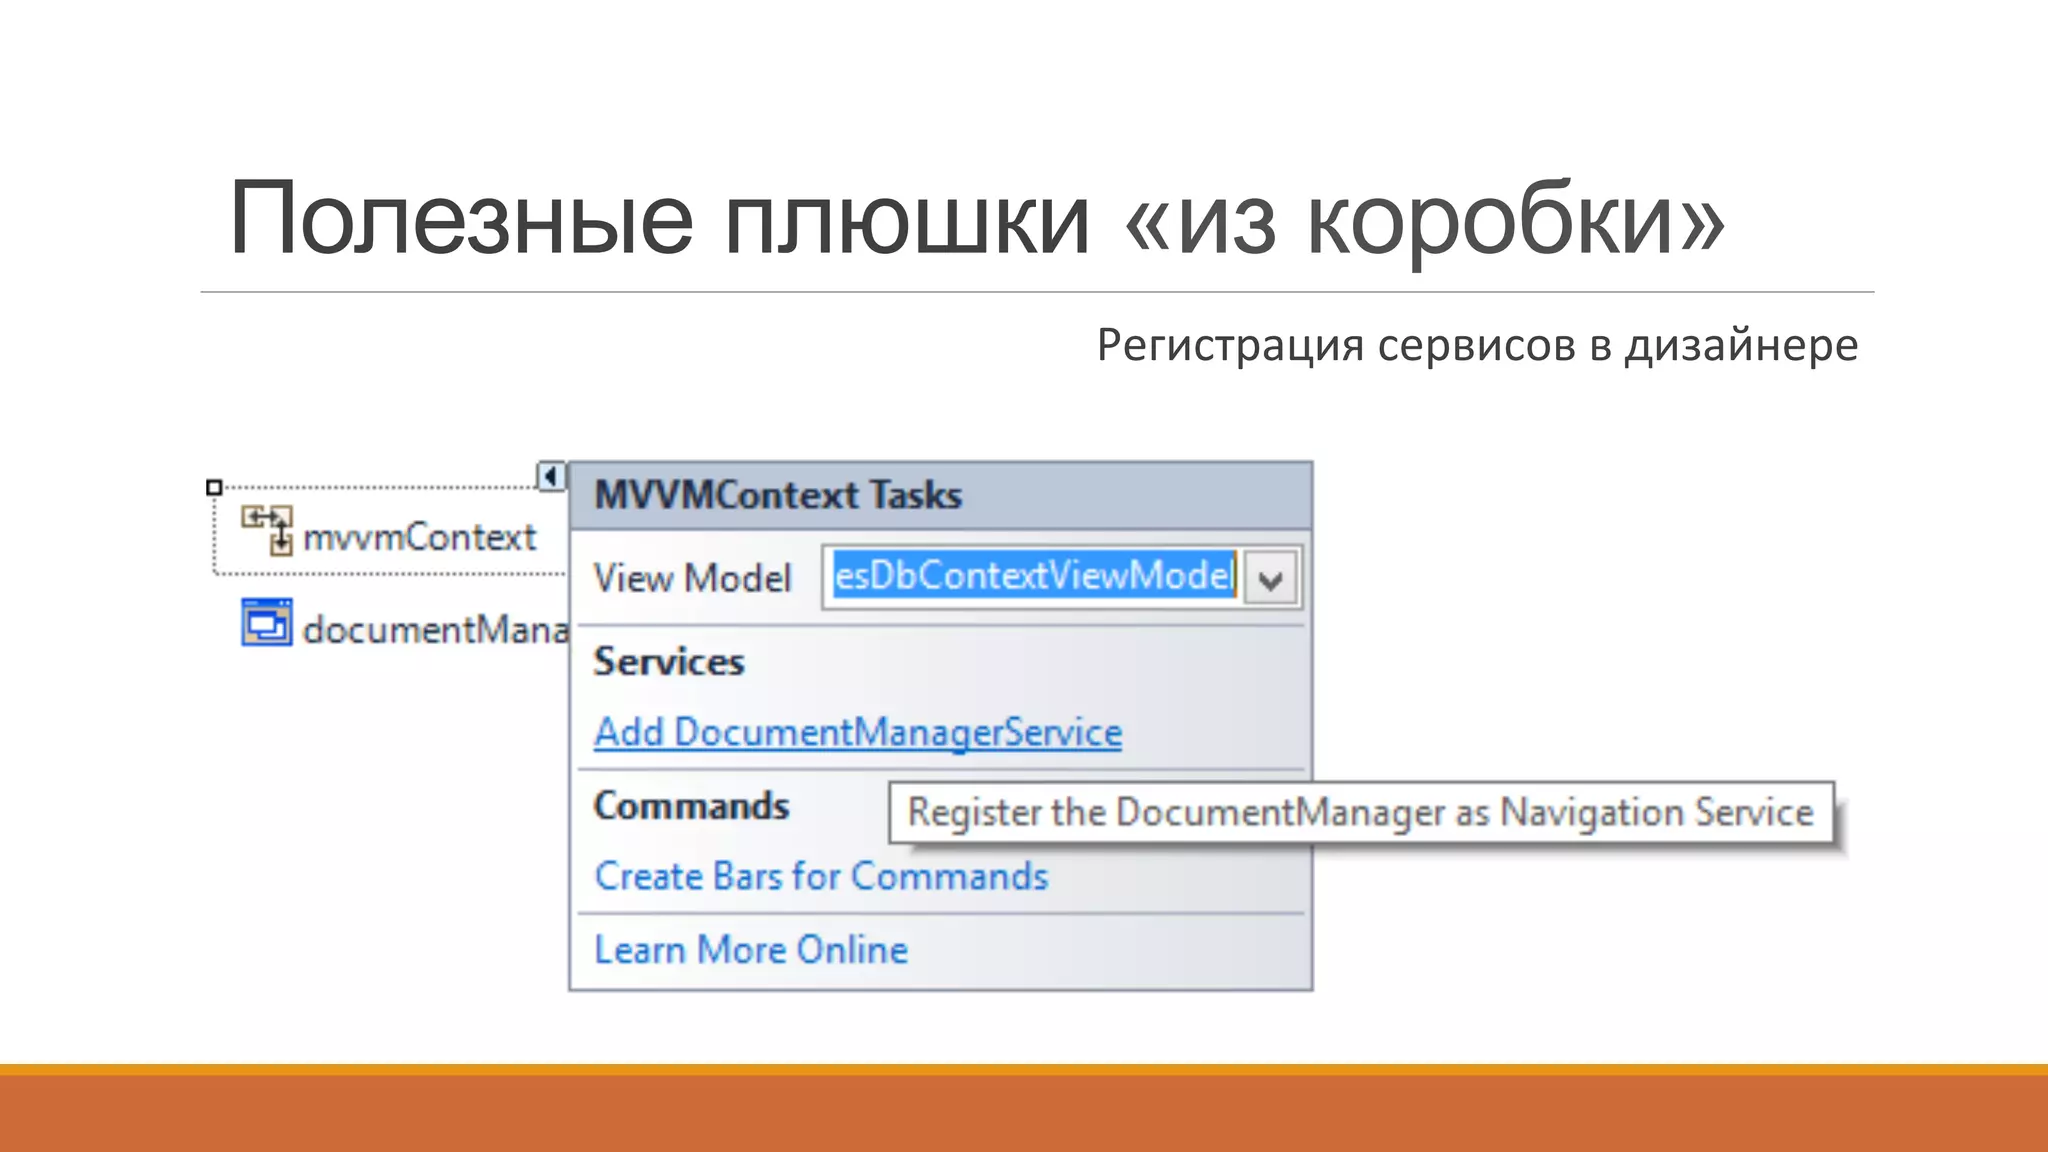
Task: Click the documentManager component icon
Action: [x=266, y=624]
